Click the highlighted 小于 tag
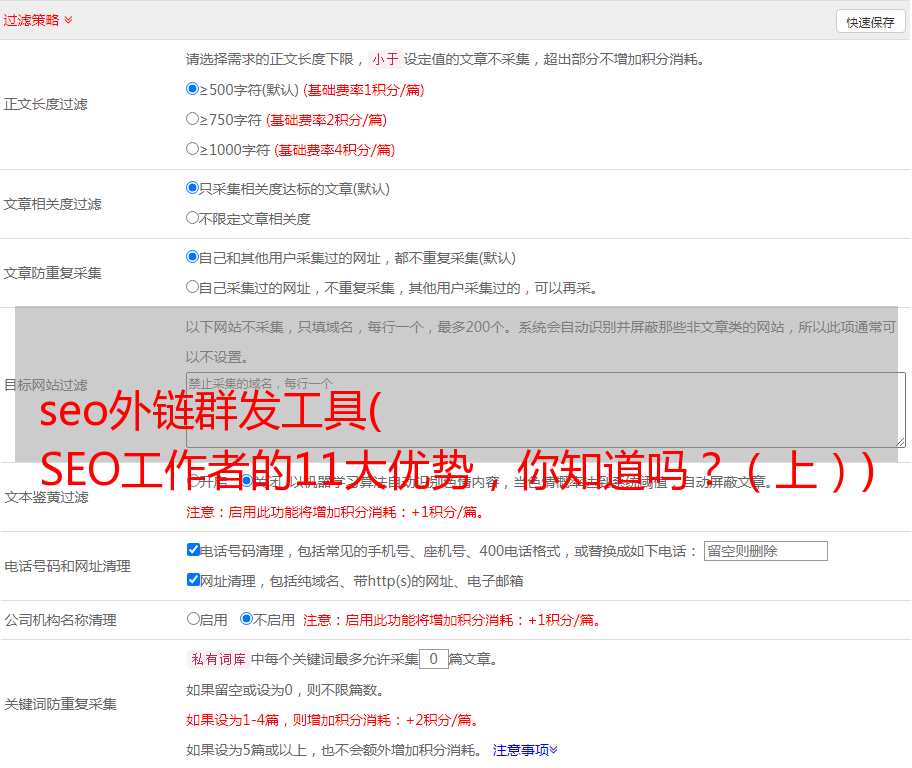 pyautogui.click(x=385, y=59)
